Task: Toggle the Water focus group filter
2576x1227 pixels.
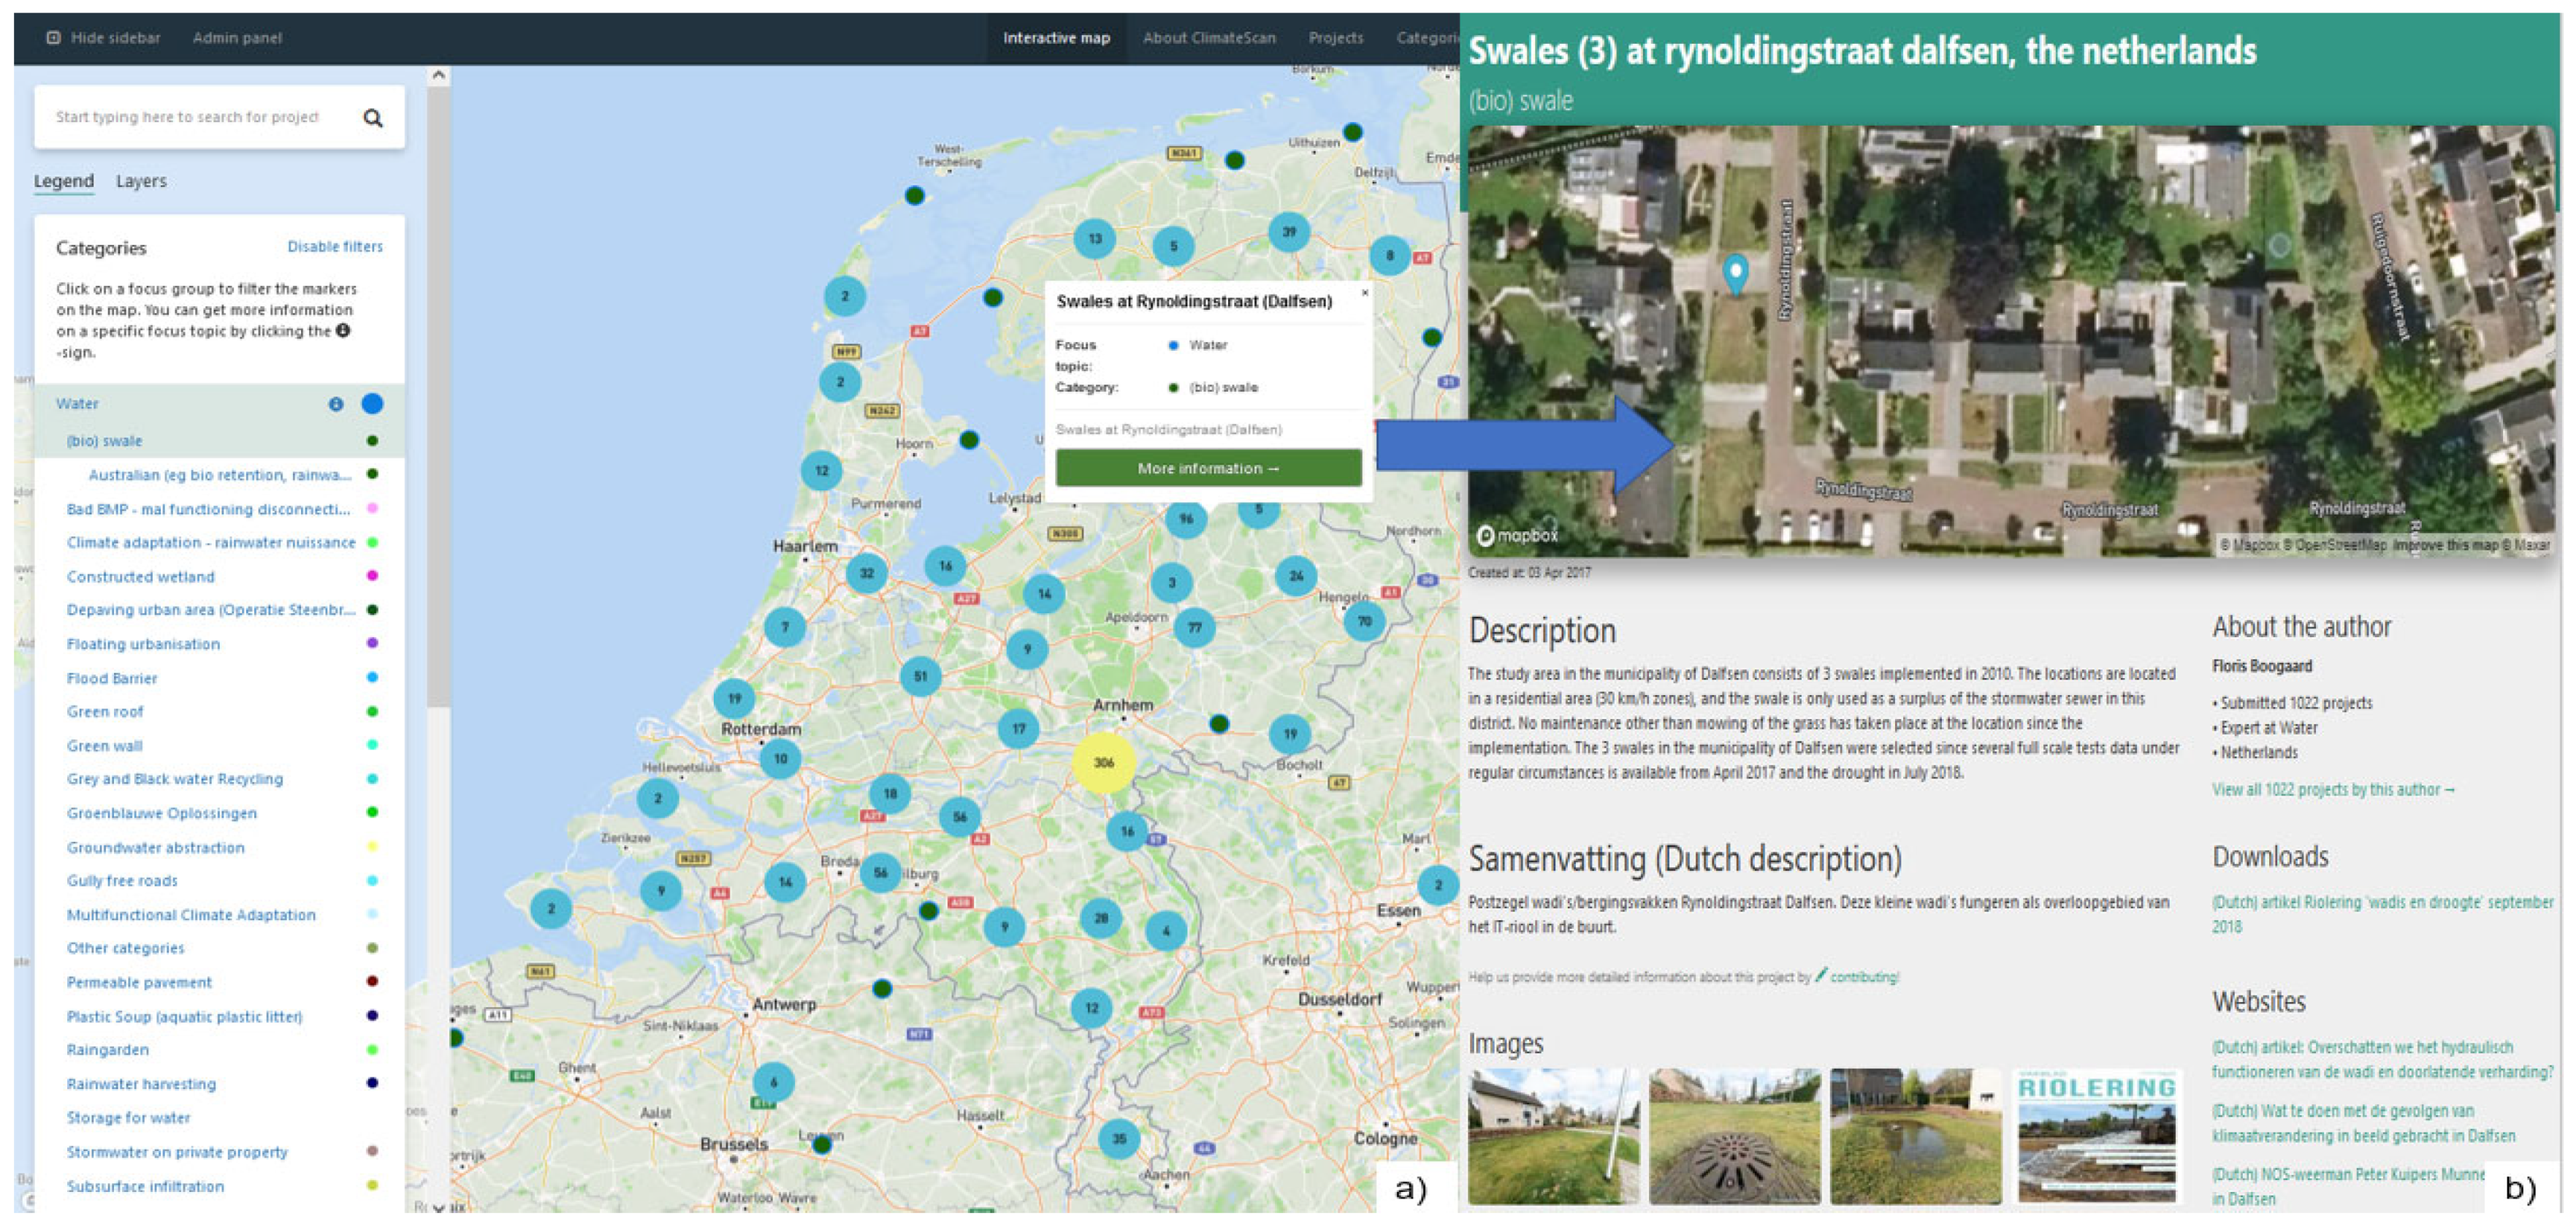Action: [77, 404]
